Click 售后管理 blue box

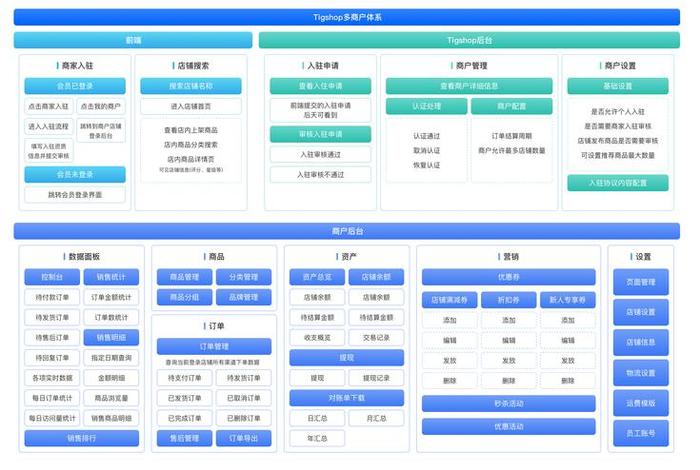click(x=184, y=438)
